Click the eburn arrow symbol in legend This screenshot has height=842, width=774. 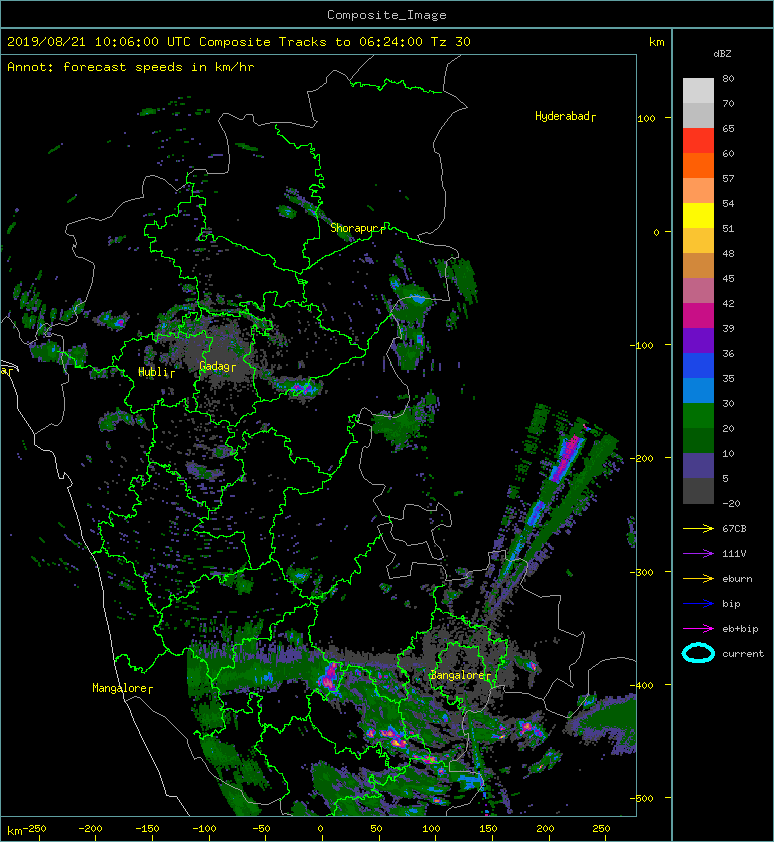[698, 579]
